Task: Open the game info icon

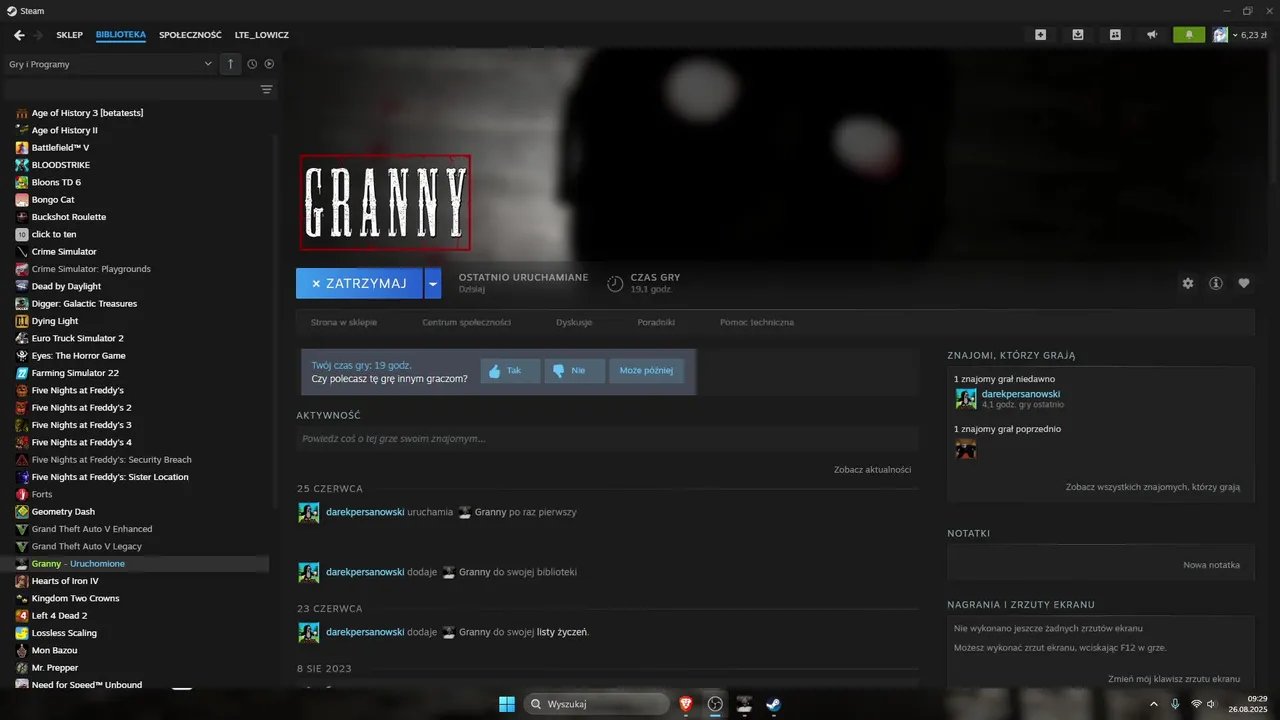Action: pyautogui.click(x=1216, y=283)
